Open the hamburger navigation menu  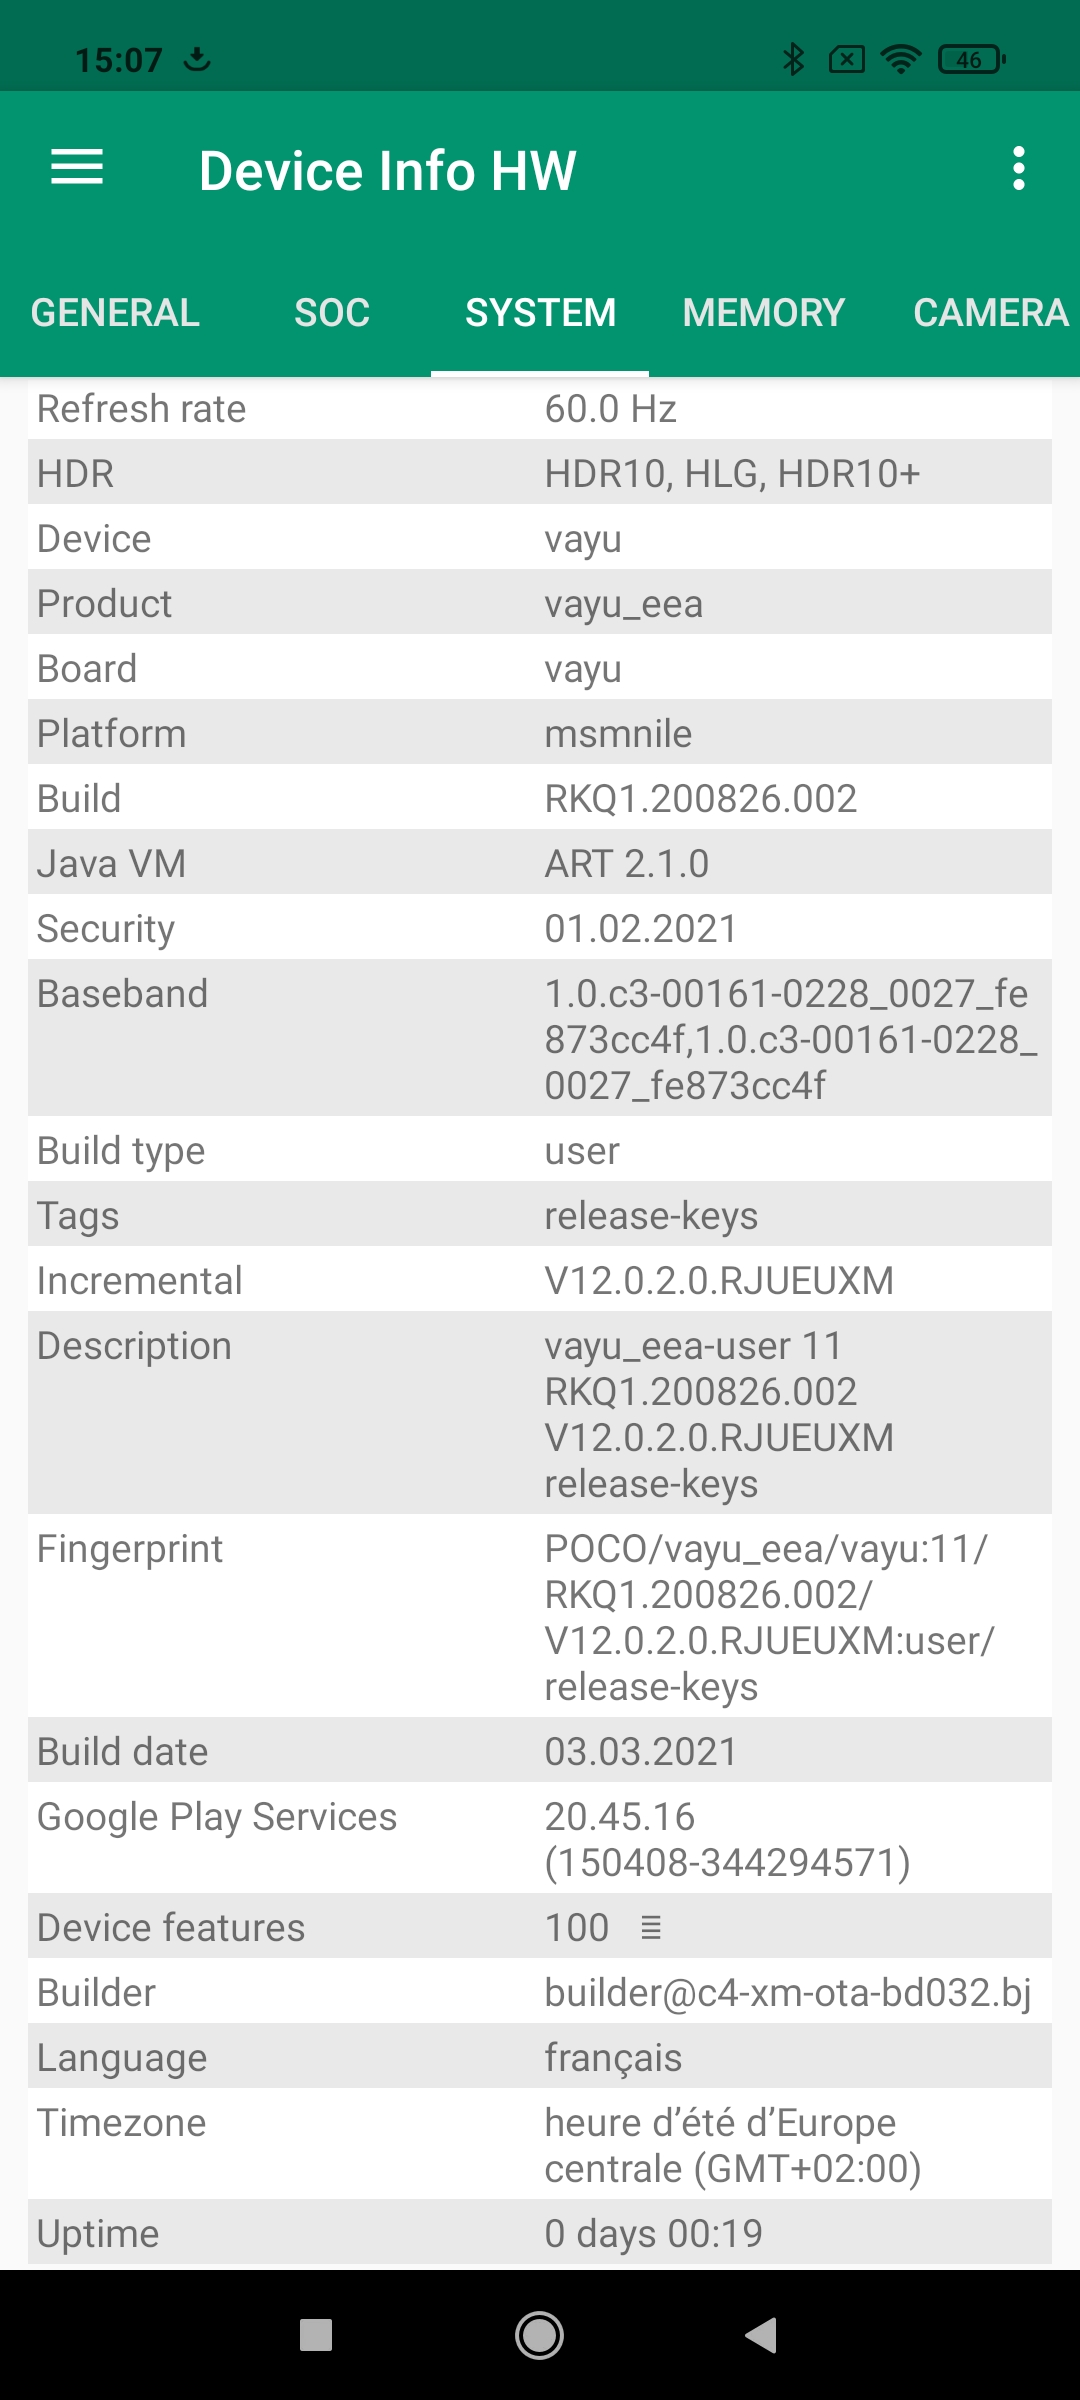point(77,167)
